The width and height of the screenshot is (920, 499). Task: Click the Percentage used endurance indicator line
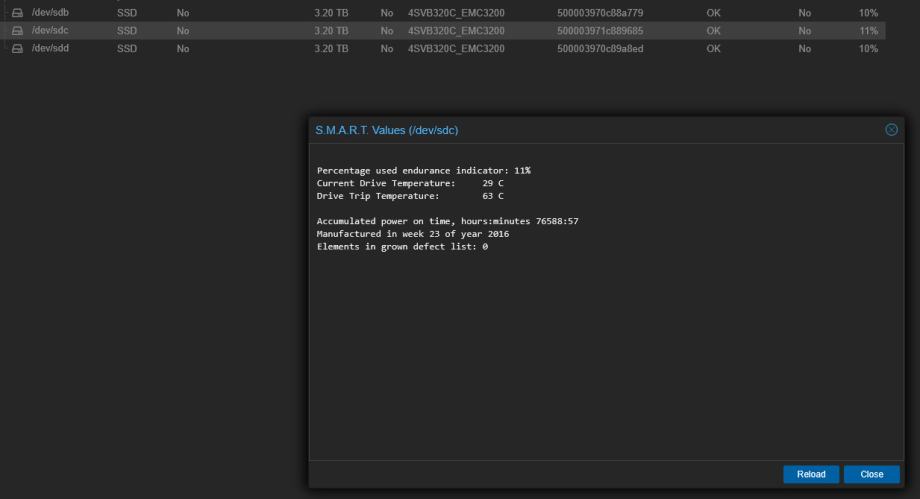pos(424,171)
